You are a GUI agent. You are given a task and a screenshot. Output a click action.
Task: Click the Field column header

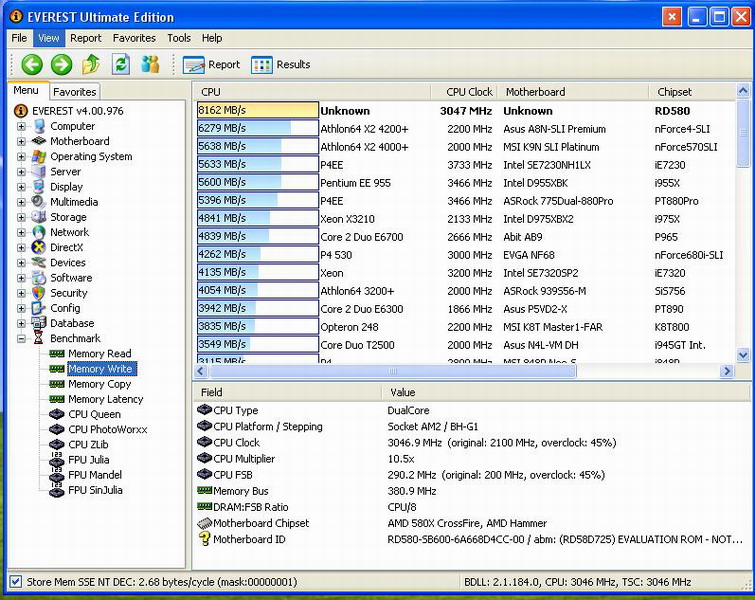click(x=287, y=392)
